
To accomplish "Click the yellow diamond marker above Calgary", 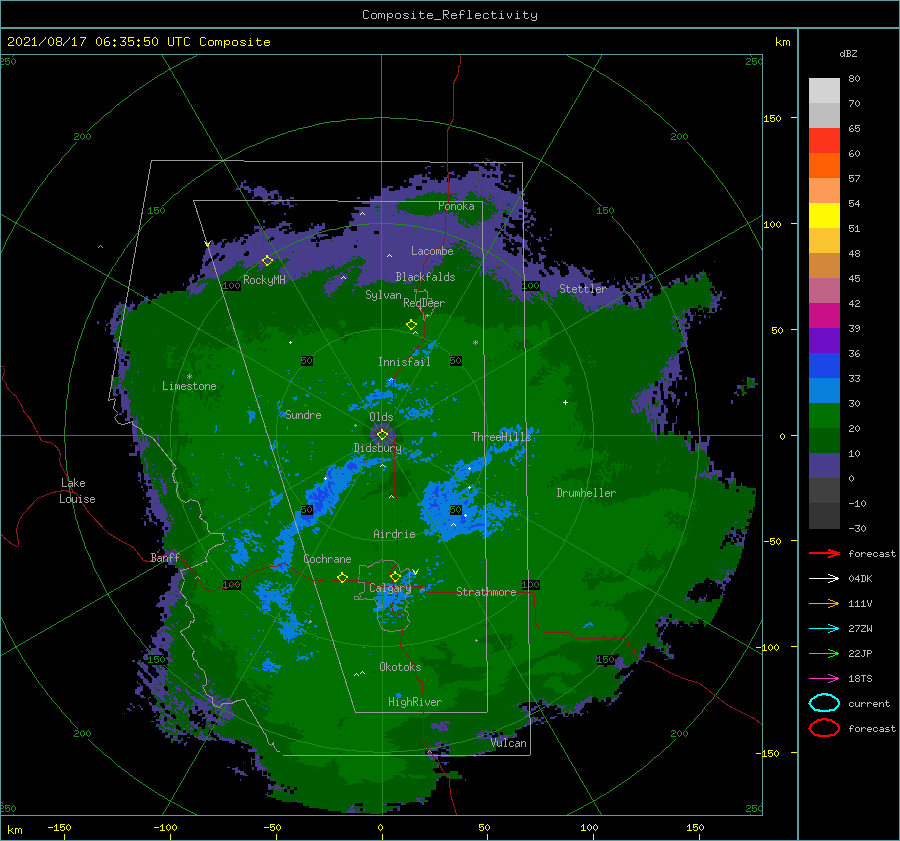I will (395, 576).
